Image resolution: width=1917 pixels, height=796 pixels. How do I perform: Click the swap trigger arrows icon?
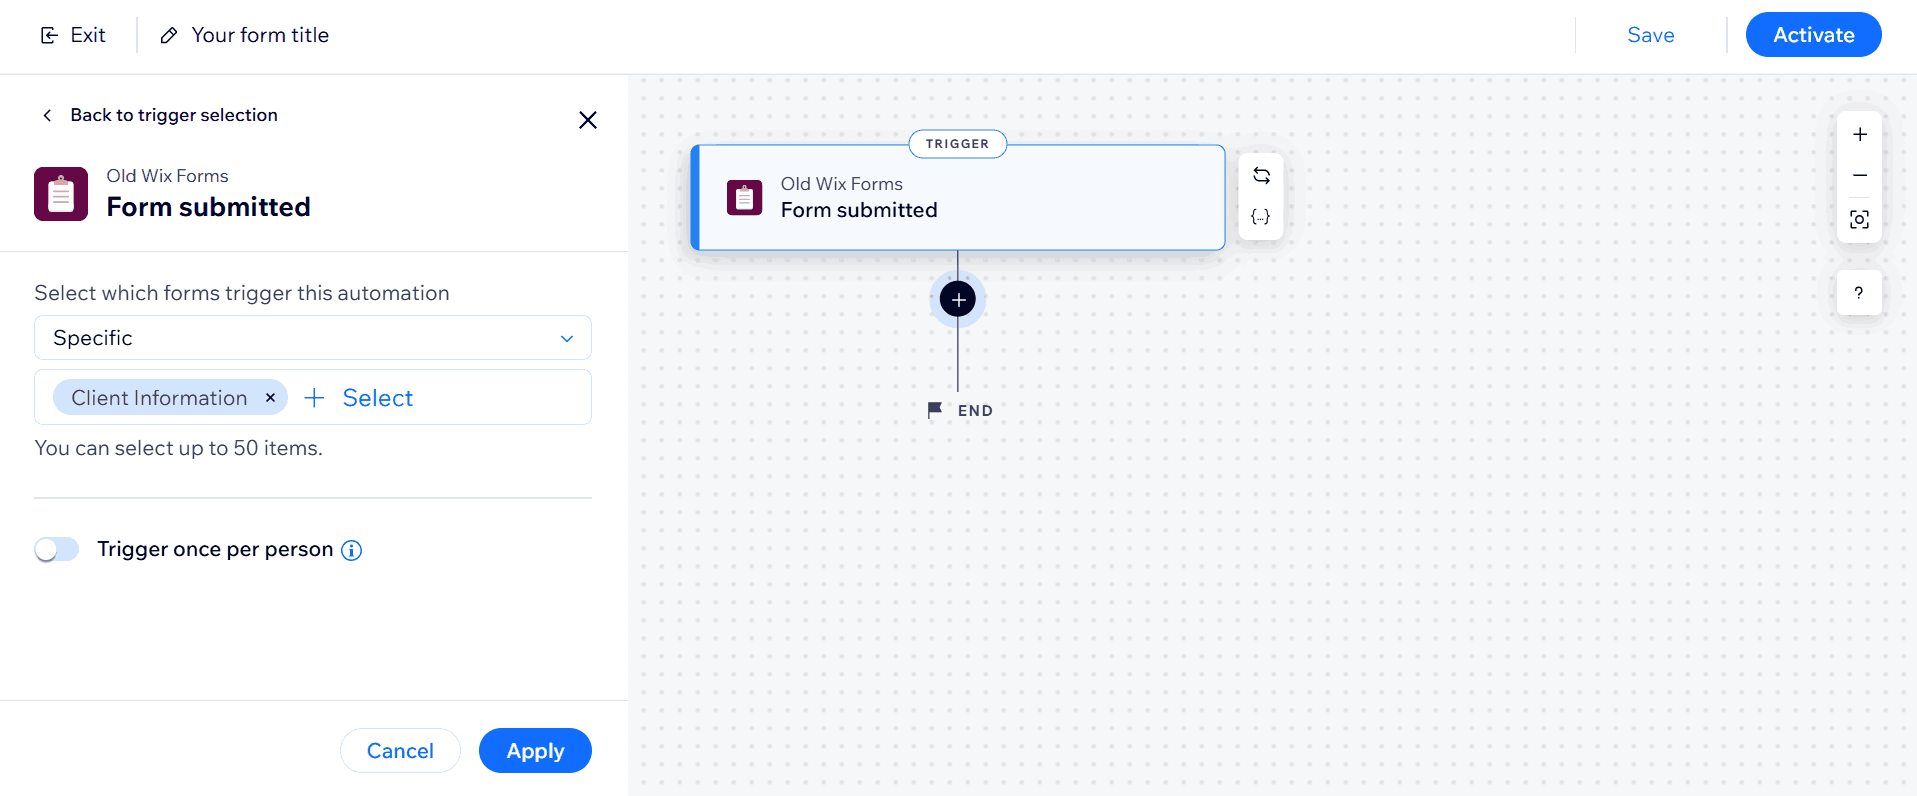[1261, 176]
